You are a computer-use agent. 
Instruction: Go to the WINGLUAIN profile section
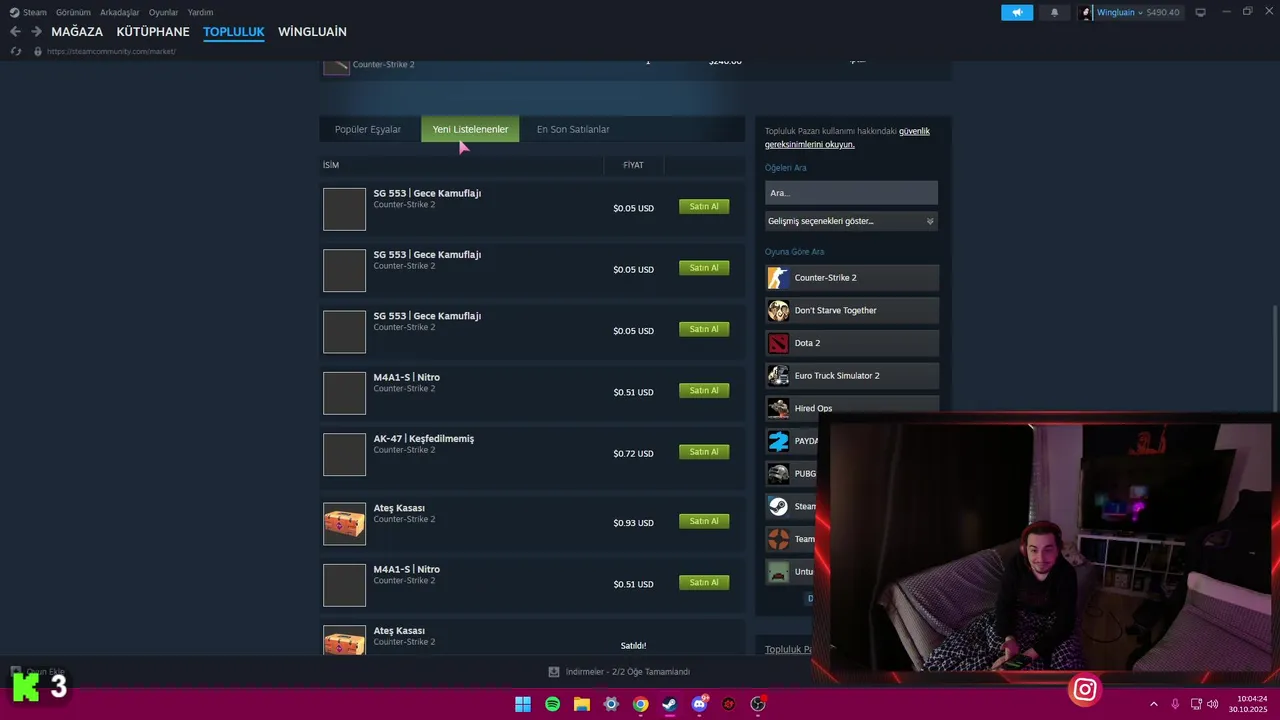312,32
